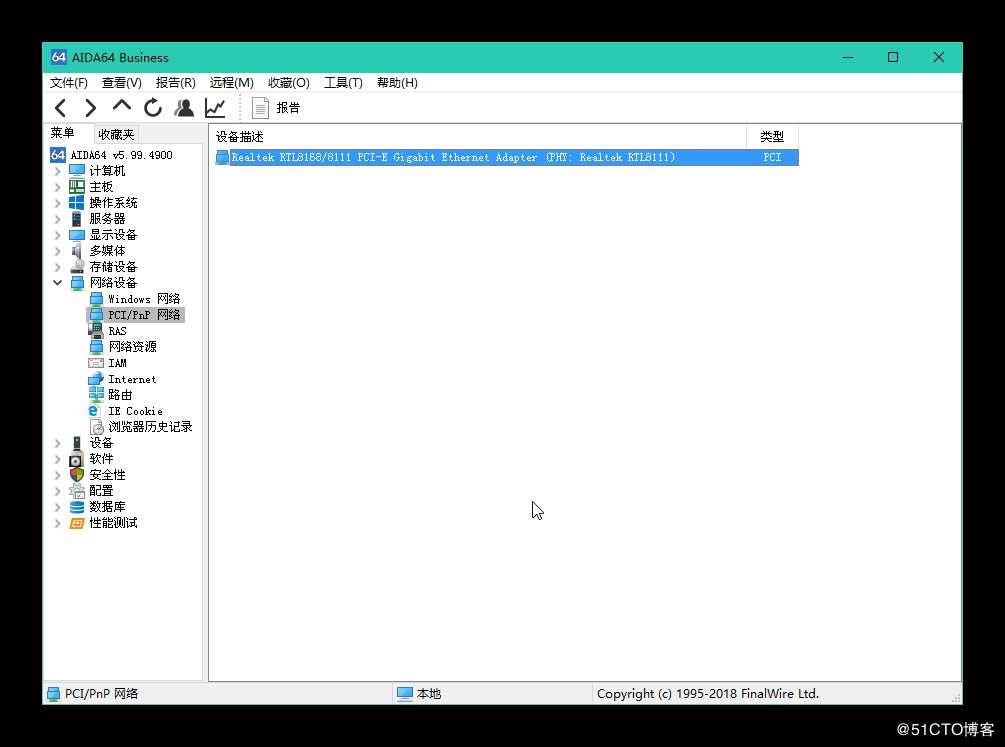
Task: Expand the 性能测试 tree node
Action: click(x=58, y=523)
